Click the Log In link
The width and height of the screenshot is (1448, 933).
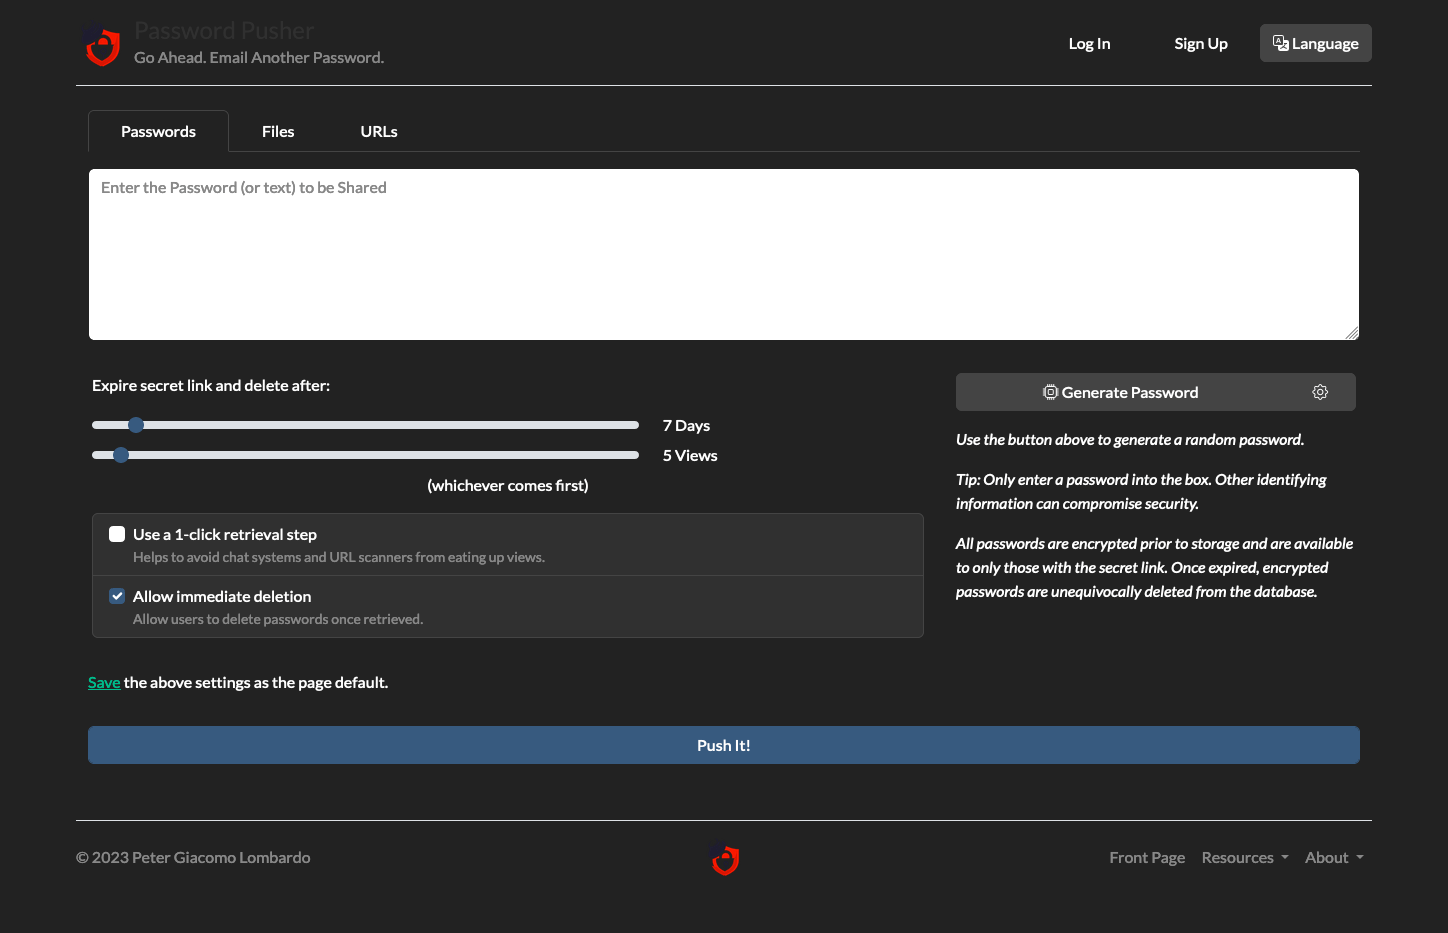(1089, 43)
